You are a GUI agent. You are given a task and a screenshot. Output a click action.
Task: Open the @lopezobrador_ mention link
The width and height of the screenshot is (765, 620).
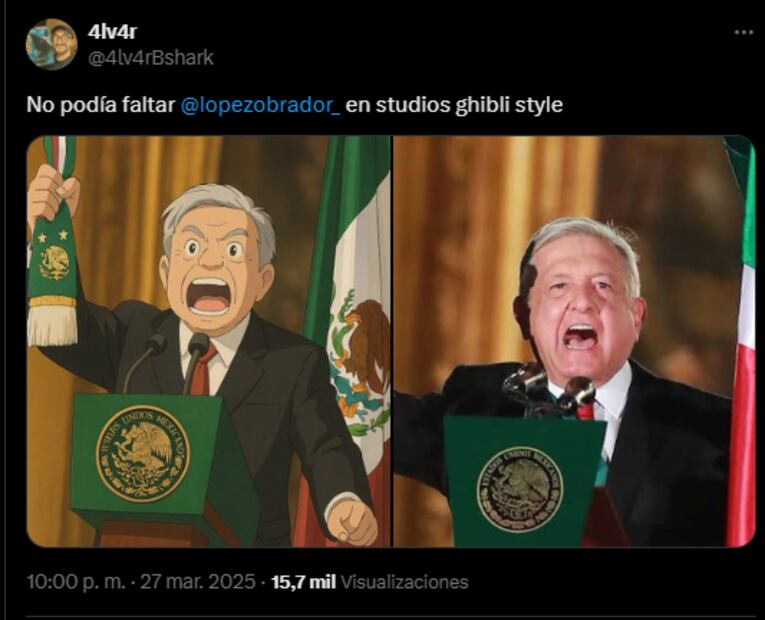(x=260, y=105)
